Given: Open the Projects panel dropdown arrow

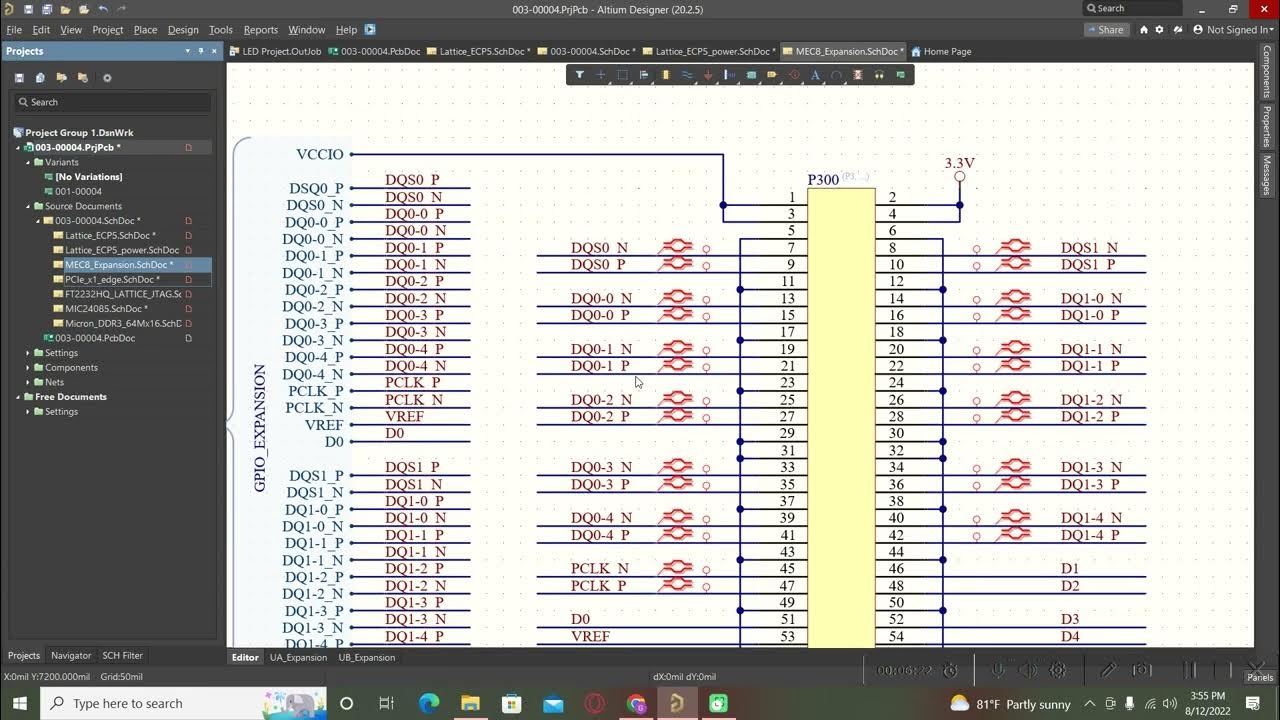Looking at the screenshot, I should [187, 51].
